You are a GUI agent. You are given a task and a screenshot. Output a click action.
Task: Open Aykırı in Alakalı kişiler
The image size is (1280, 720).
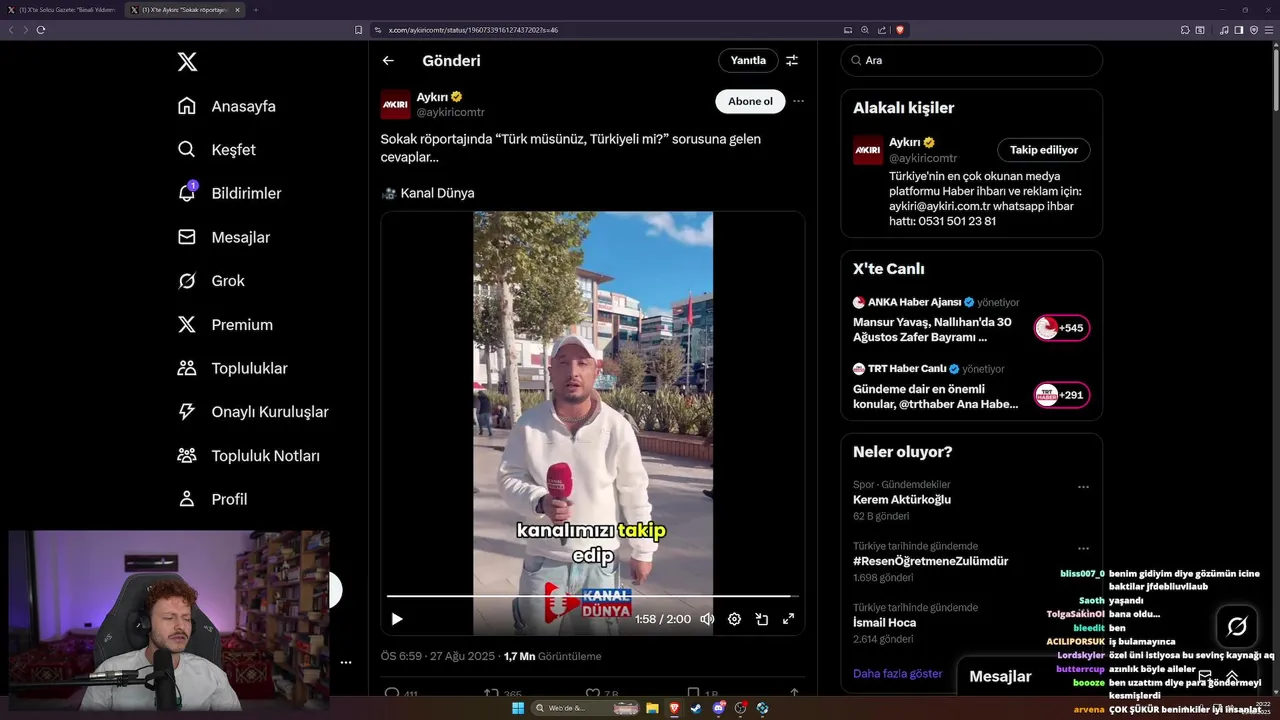click(903, 142)
